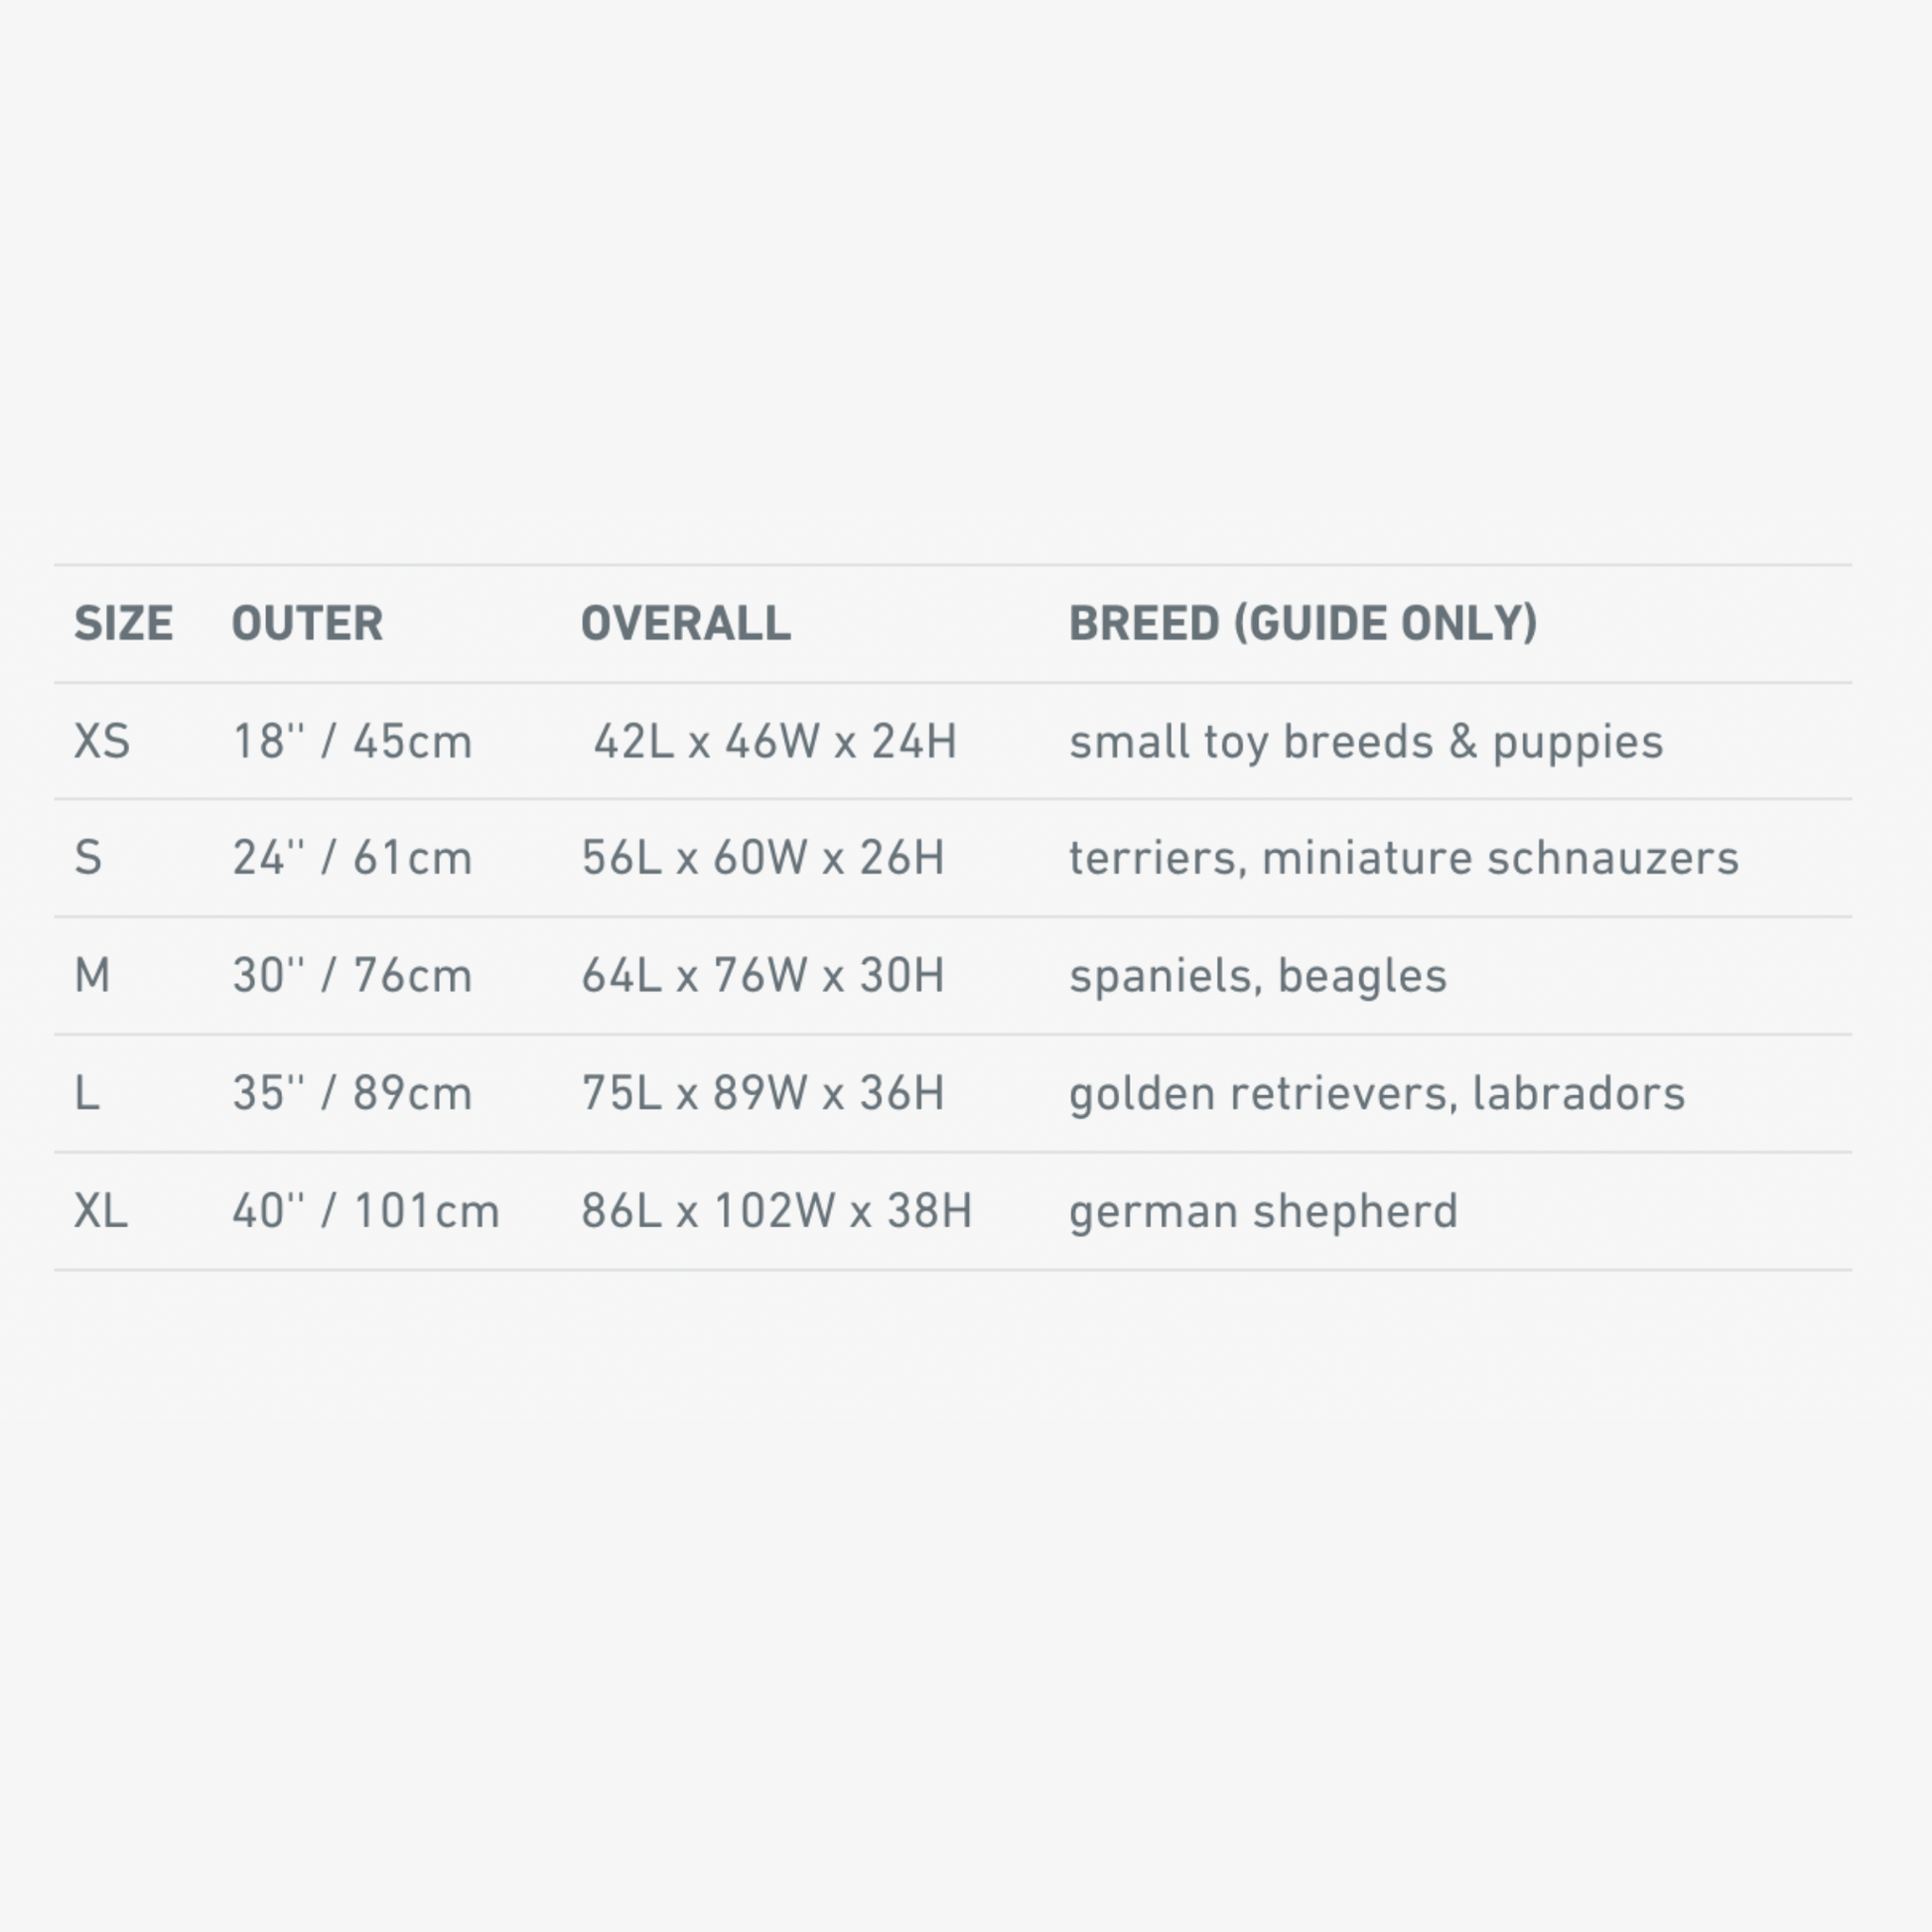The width and height of the screenshot is (1932, 1932).
Task: Click the 30'' / 76cm outer measurement
Action: point(352,975)
